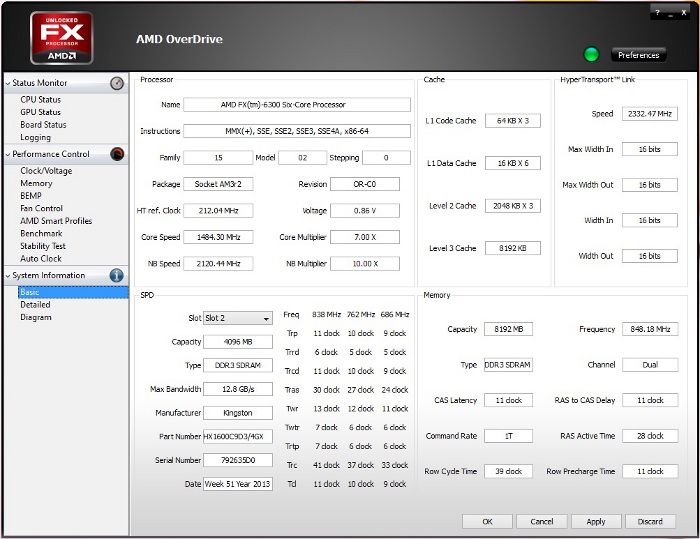
Task: Click the NB Speed value field
Action: [x=218, y=263]
